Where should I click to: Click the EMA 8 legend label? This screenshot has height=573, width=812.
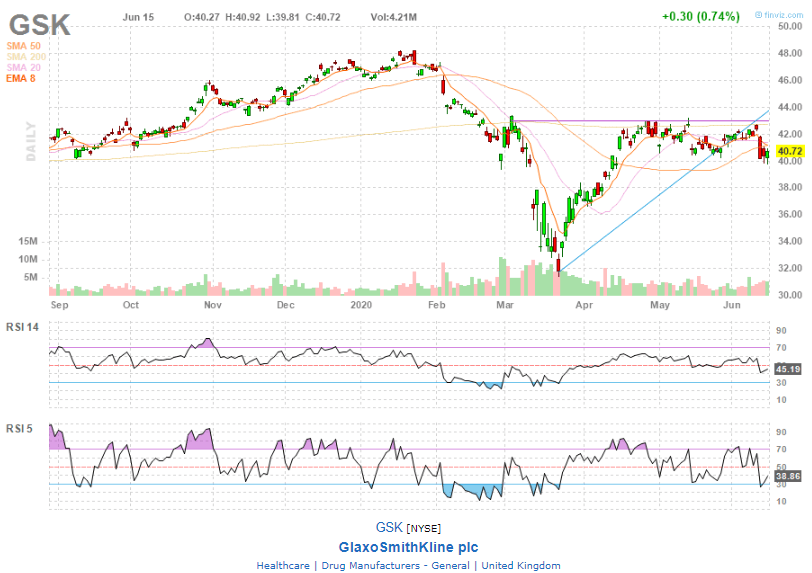point(21,78)
